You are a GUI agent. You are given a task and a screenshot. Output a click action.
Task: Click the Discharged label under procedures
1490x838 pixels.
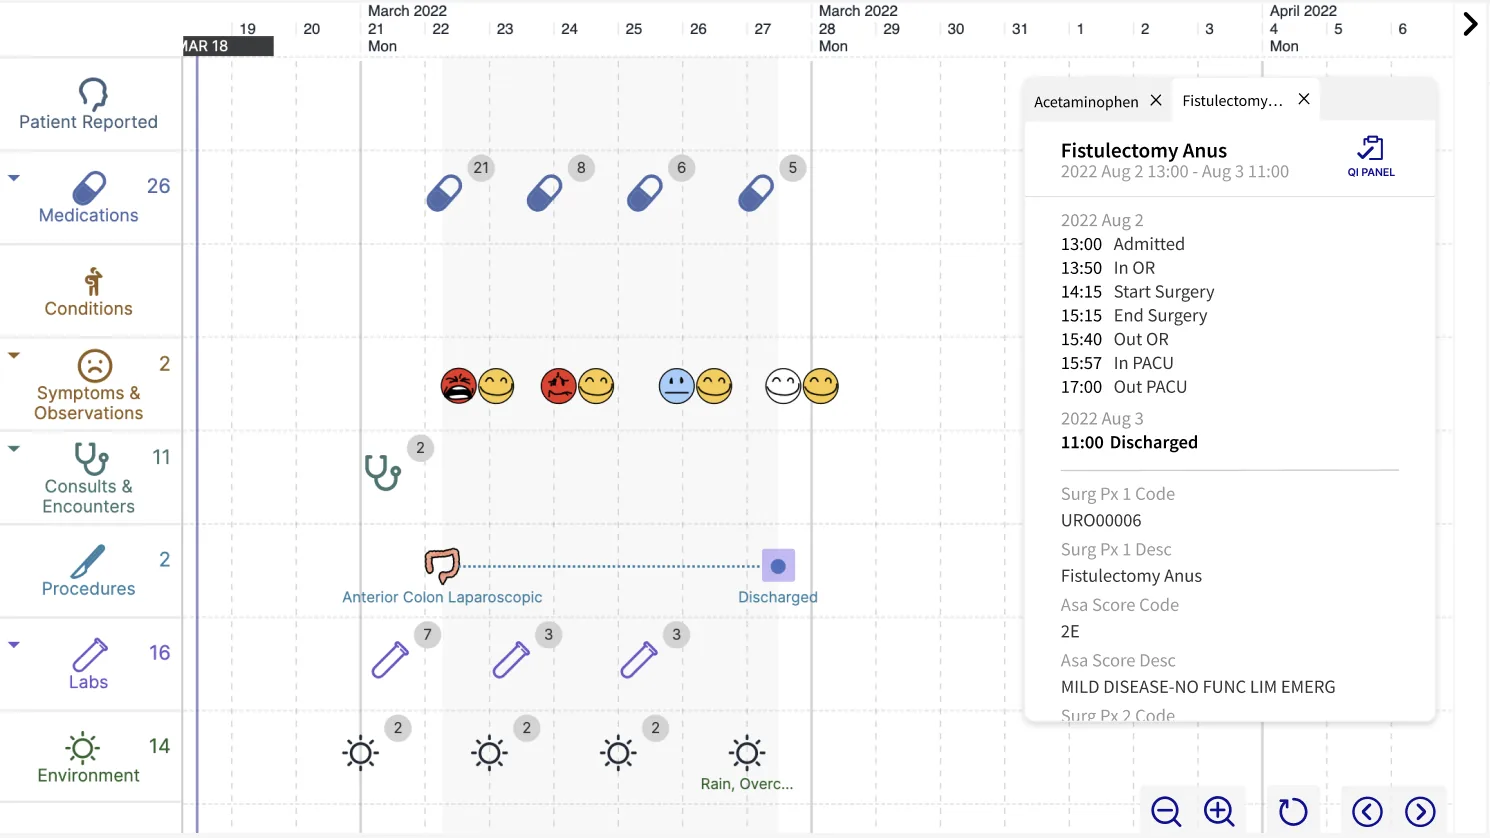[778, 597]
